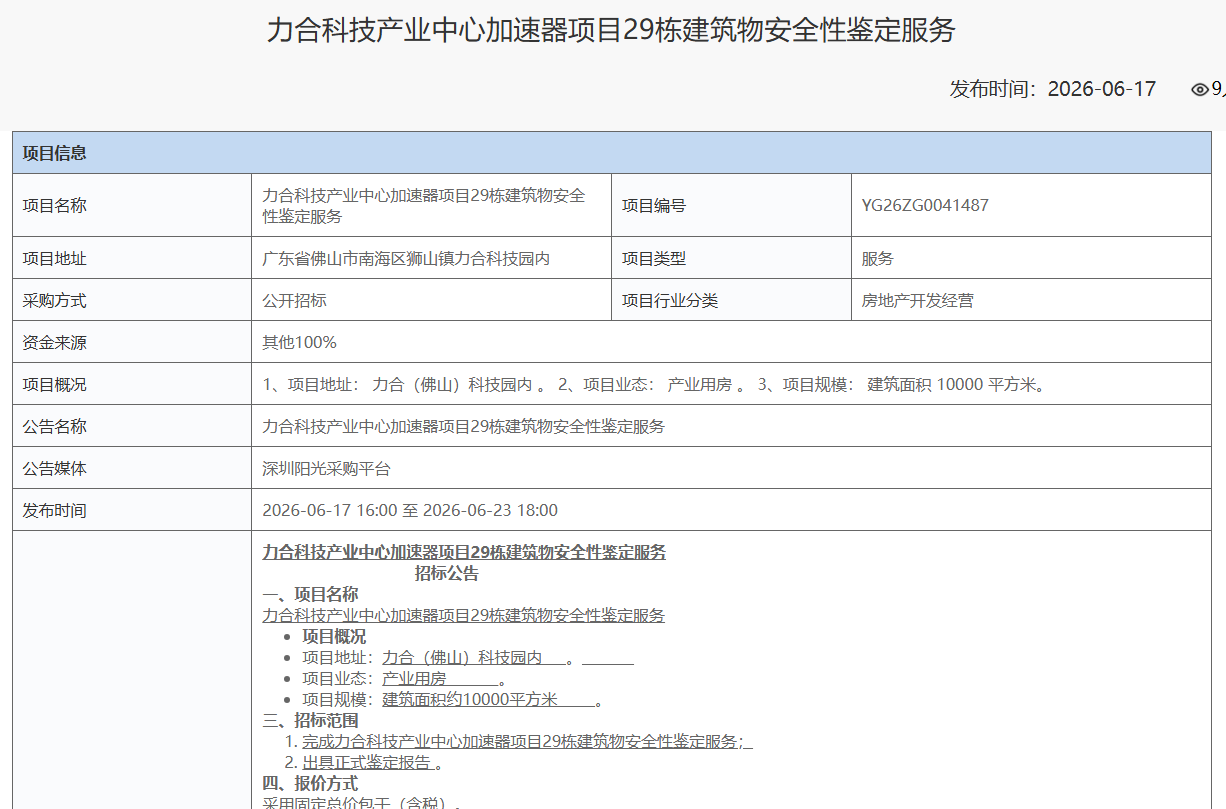
Task: Click the eye view-count icon
Action: click(1200, 89)
